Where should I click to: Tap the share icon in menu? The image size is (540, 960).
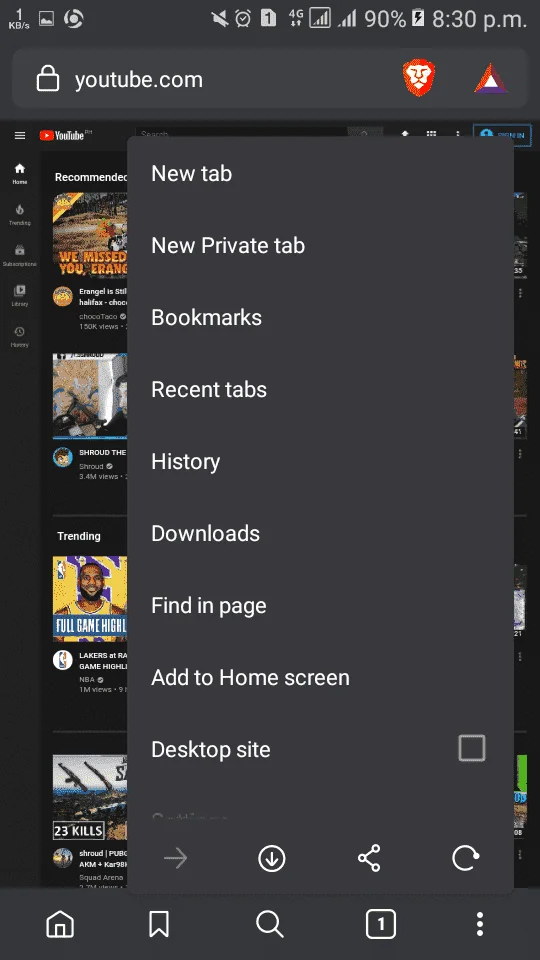[369, 858]
